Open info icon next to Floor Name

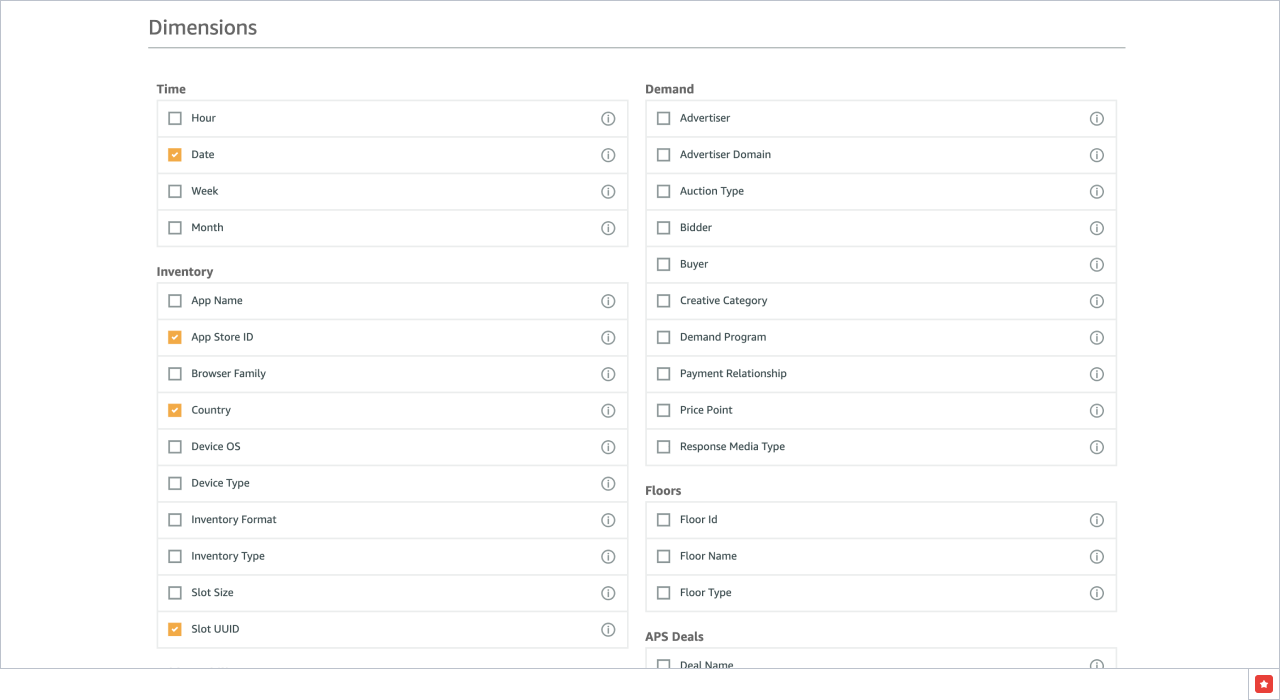pyautogui.click(x=1096, y=557)
